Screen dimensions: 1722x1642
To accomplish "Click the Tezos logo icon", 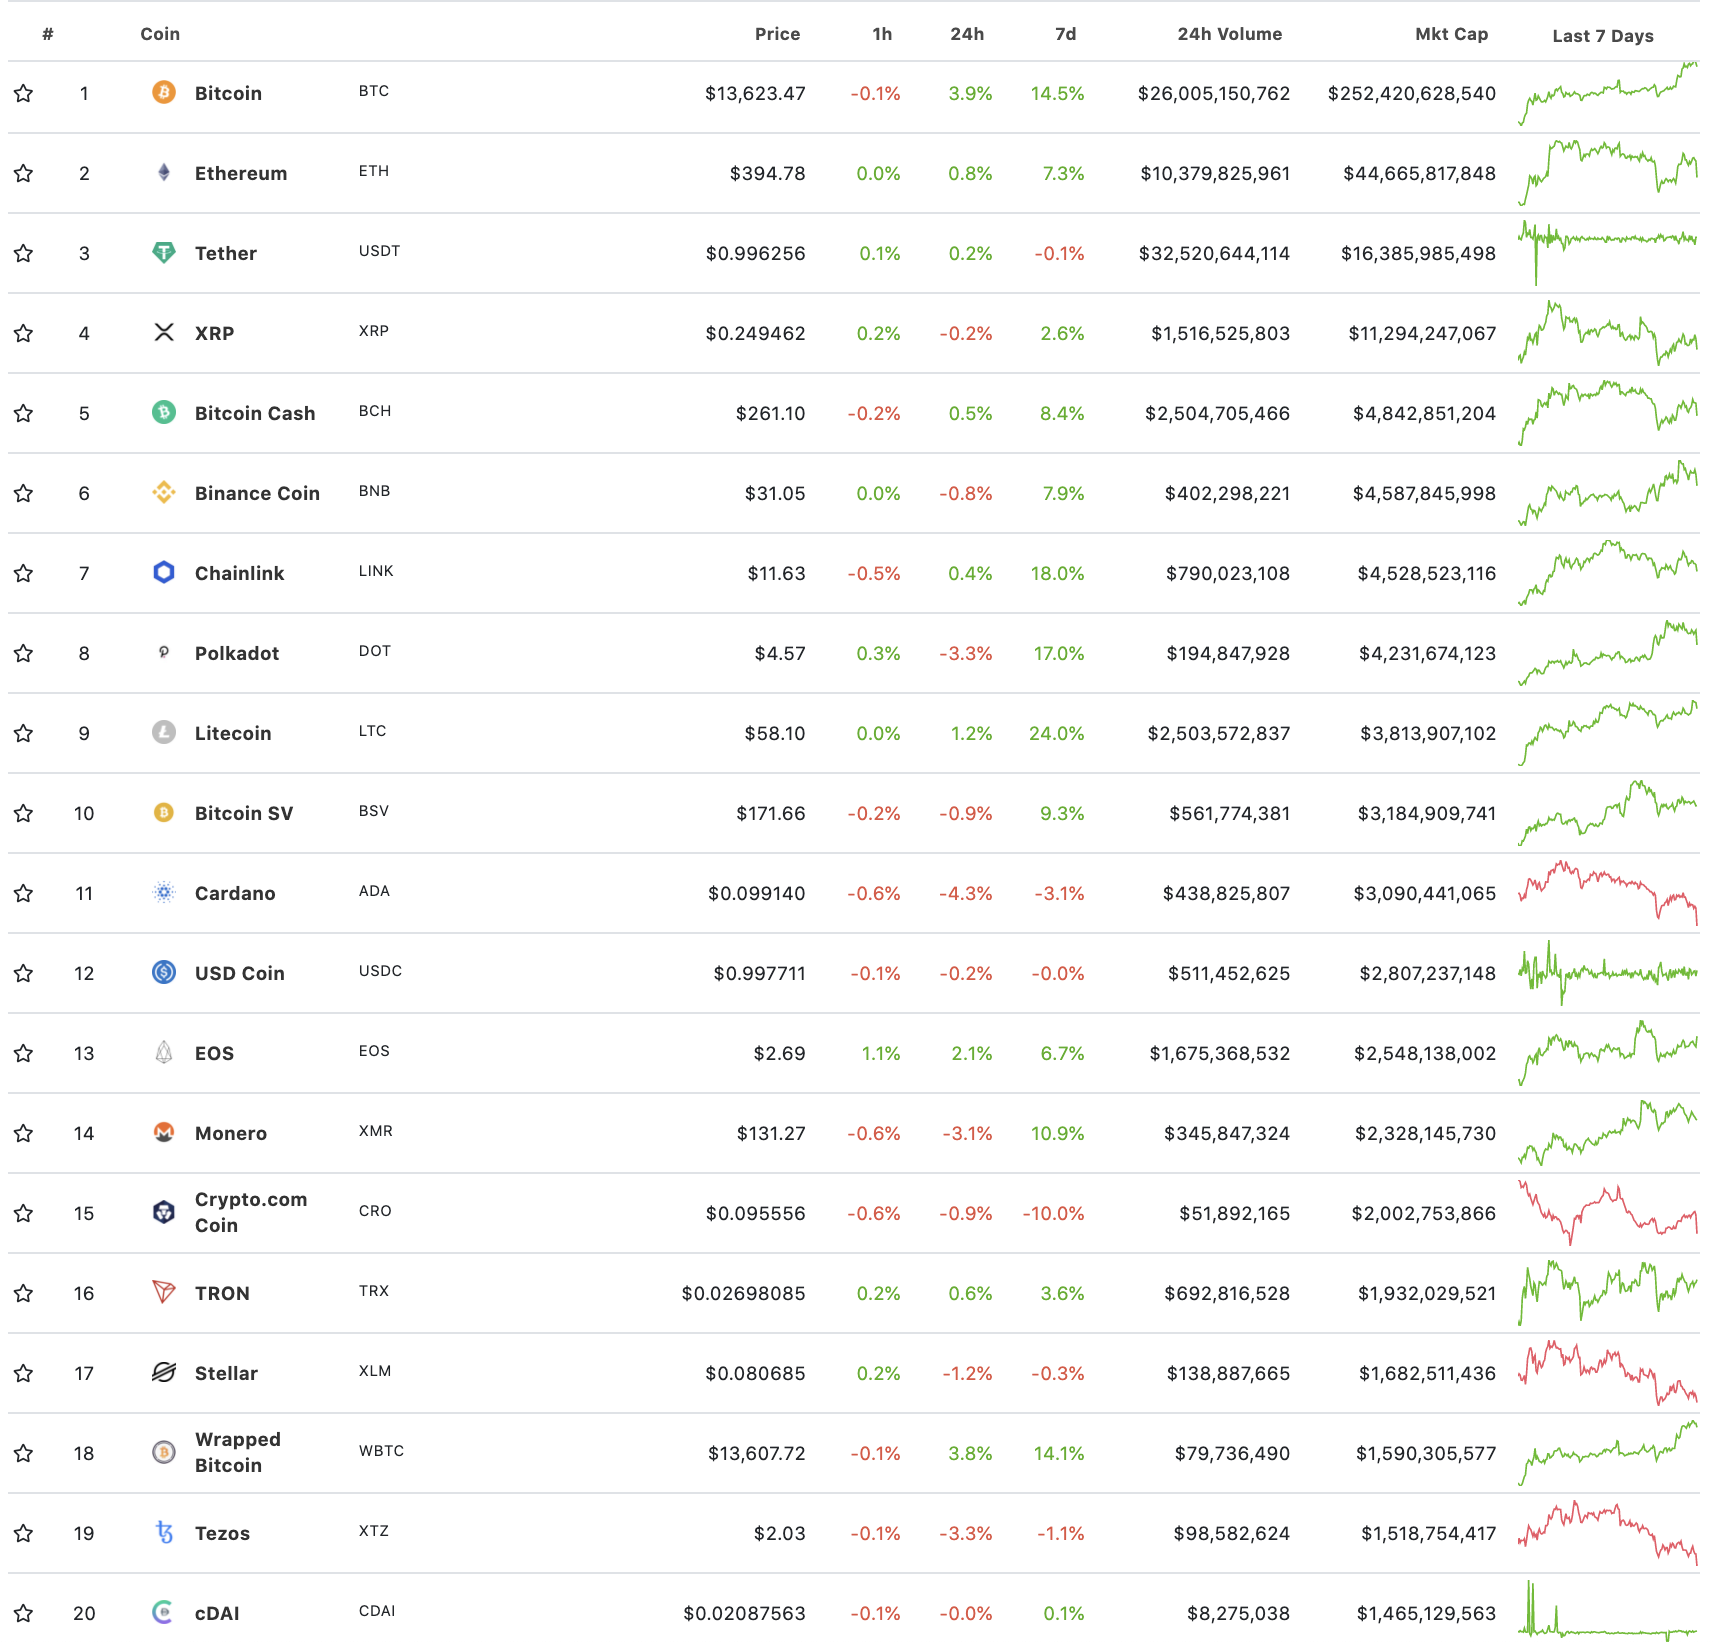I will pos(164,1532).
